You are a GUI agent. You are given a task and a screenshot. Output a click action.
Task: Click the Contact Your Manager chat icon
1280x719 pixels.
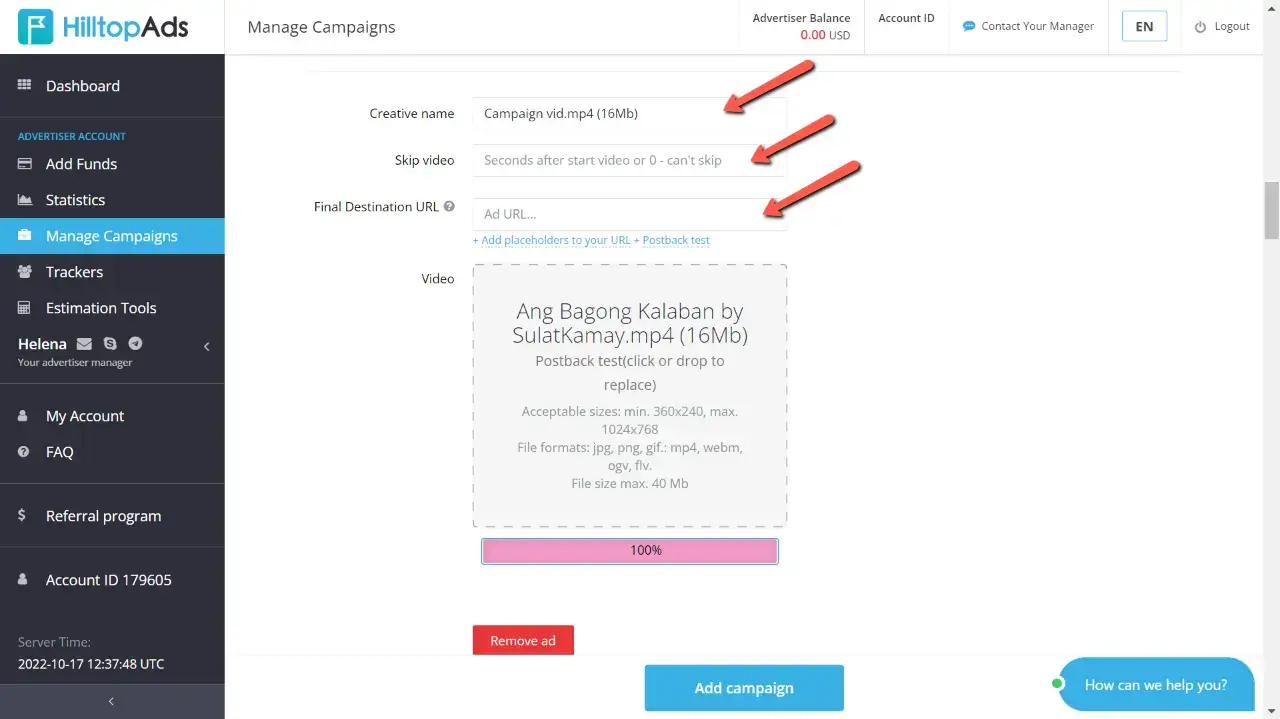click(968, 27)
